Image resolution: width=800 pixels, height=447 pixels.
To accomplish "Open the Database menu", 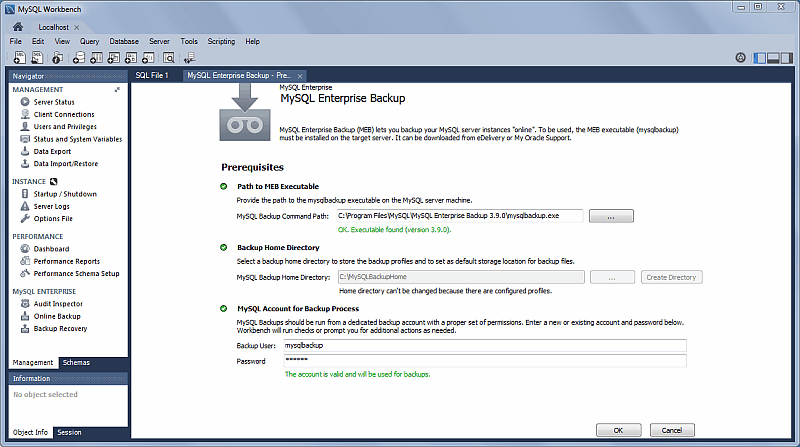I will point(124,41).
